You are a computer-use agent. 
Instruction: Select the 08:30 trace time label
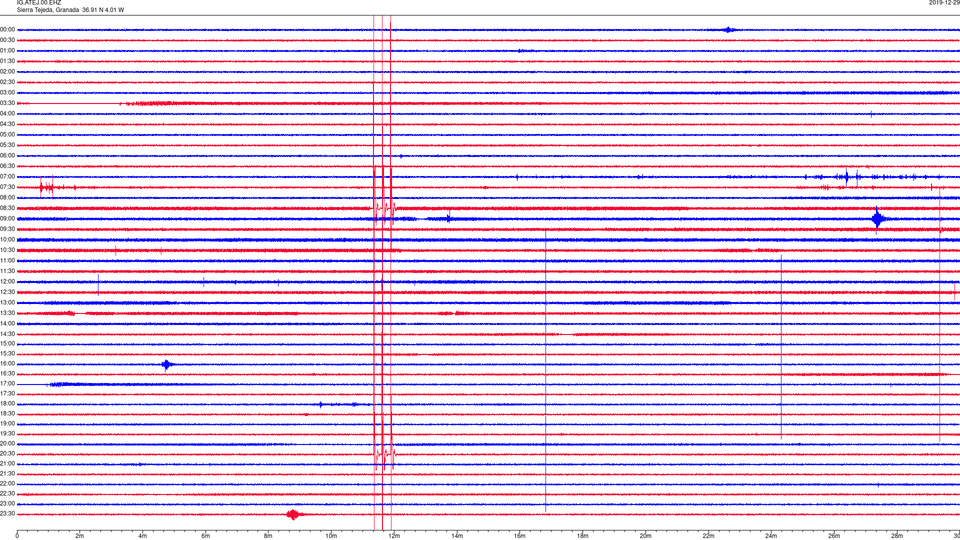[7, 208]
